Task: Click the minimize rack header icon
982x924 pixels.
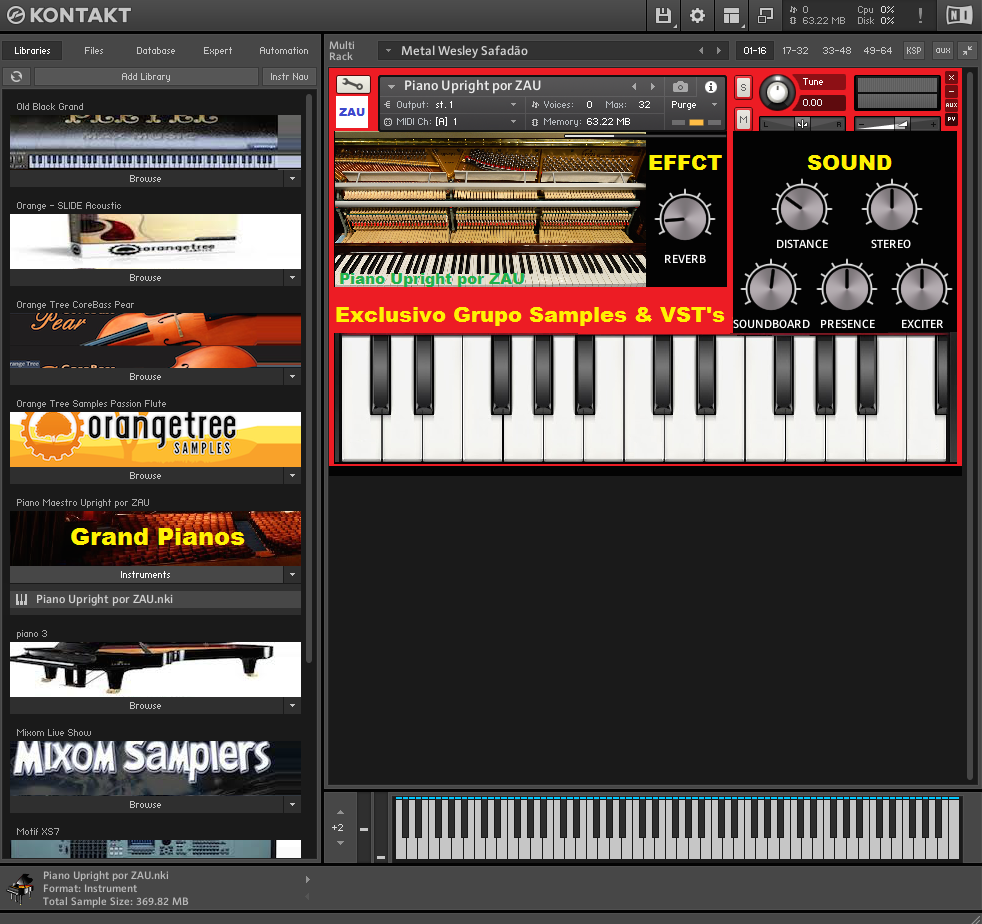Action: [x=967, y=51]
